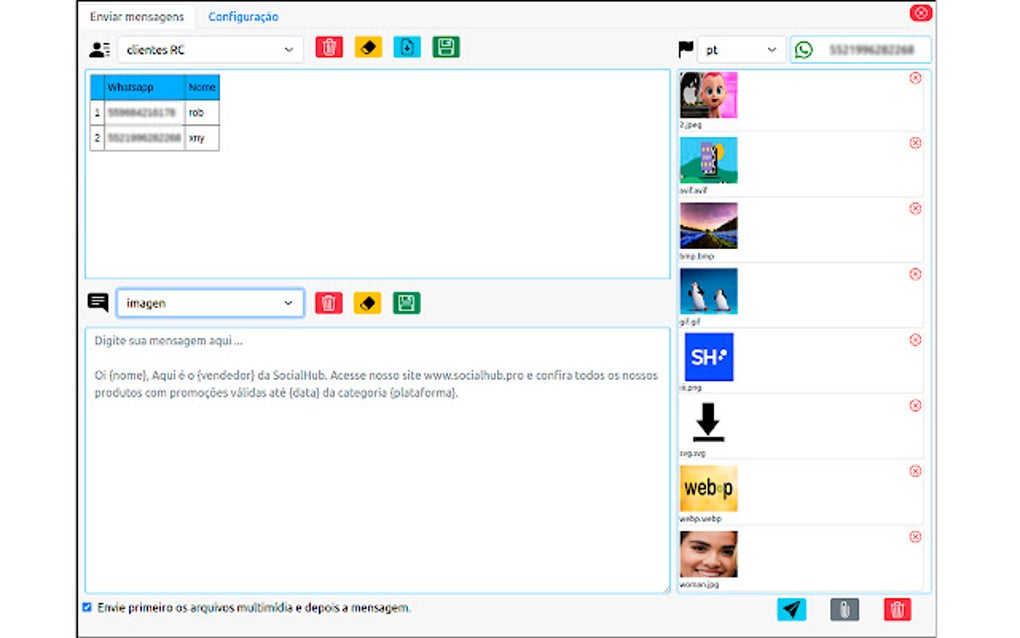1020x638 pixels.
Task: Import contacts using the cyan download icon
Action: click(407, 47)
